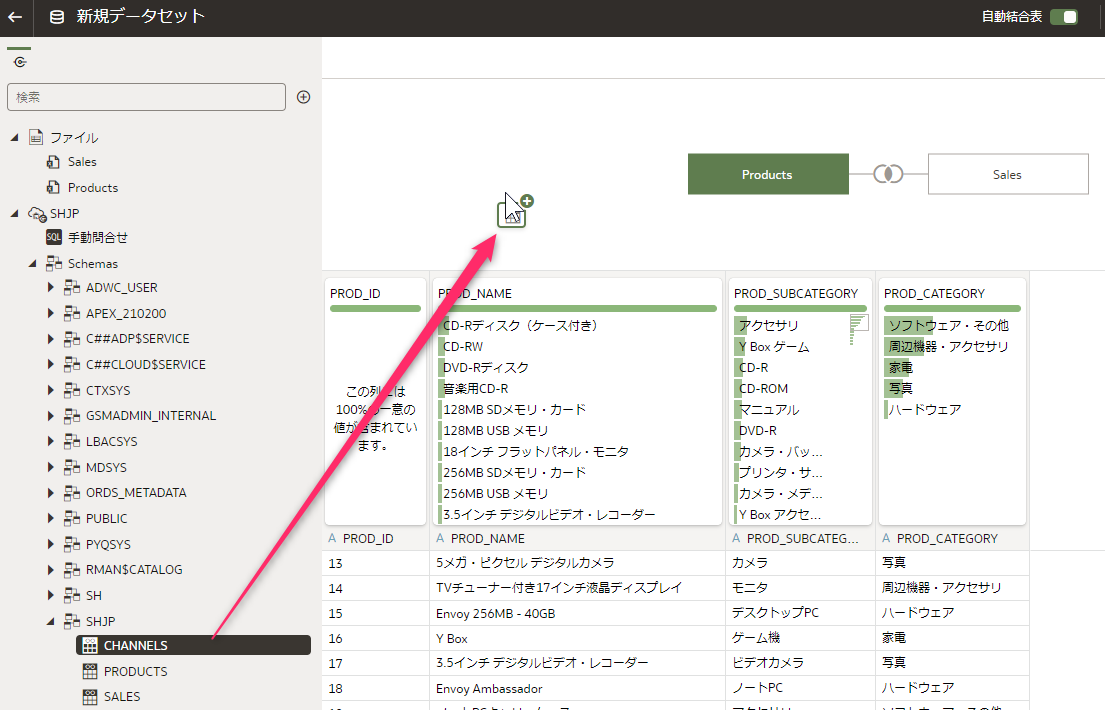Click the APEX_210200 schema icon

coord(72,313)
